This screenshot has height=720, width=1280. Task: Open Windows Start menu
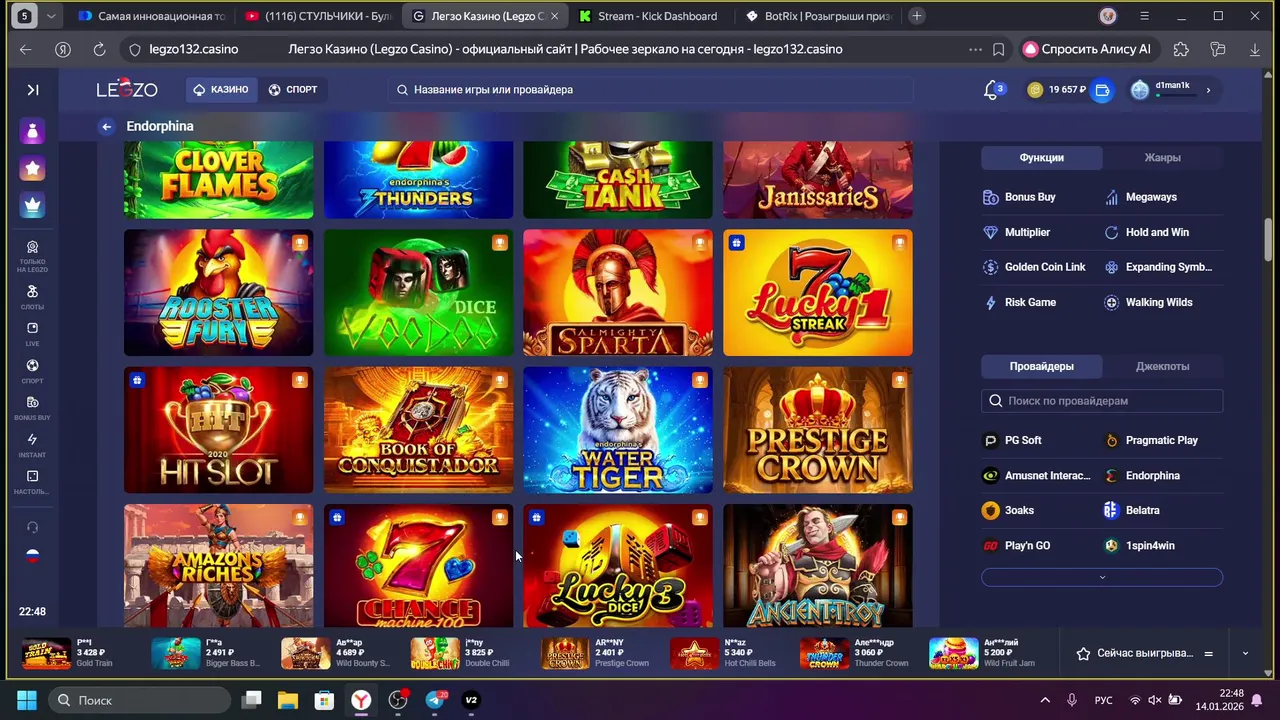(x=27, y=700)
